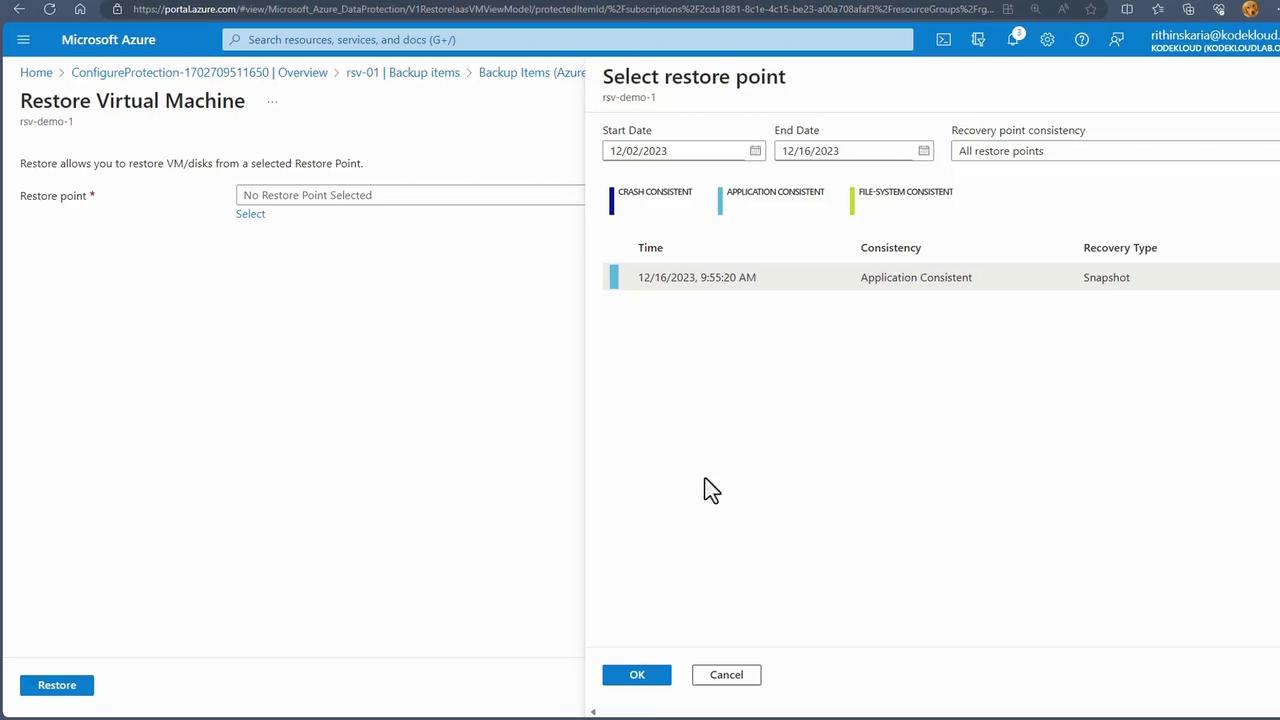Open more options ellipsis beside Restore Virtual Machine
The image size is (1280, 720).
point(272,101)
